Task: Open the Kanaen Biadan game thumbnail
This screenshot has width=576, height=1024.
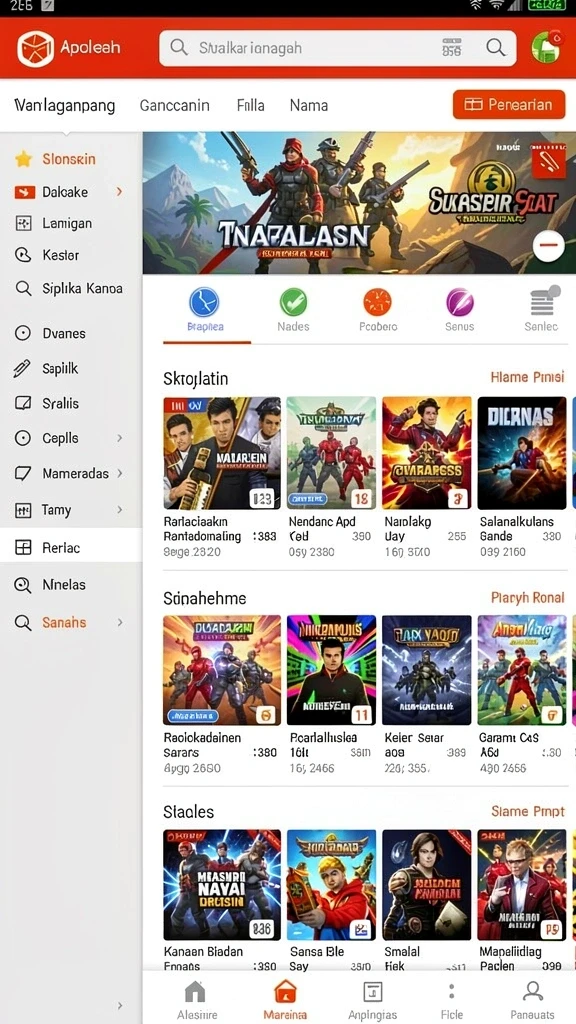Action: coord(222,885)
